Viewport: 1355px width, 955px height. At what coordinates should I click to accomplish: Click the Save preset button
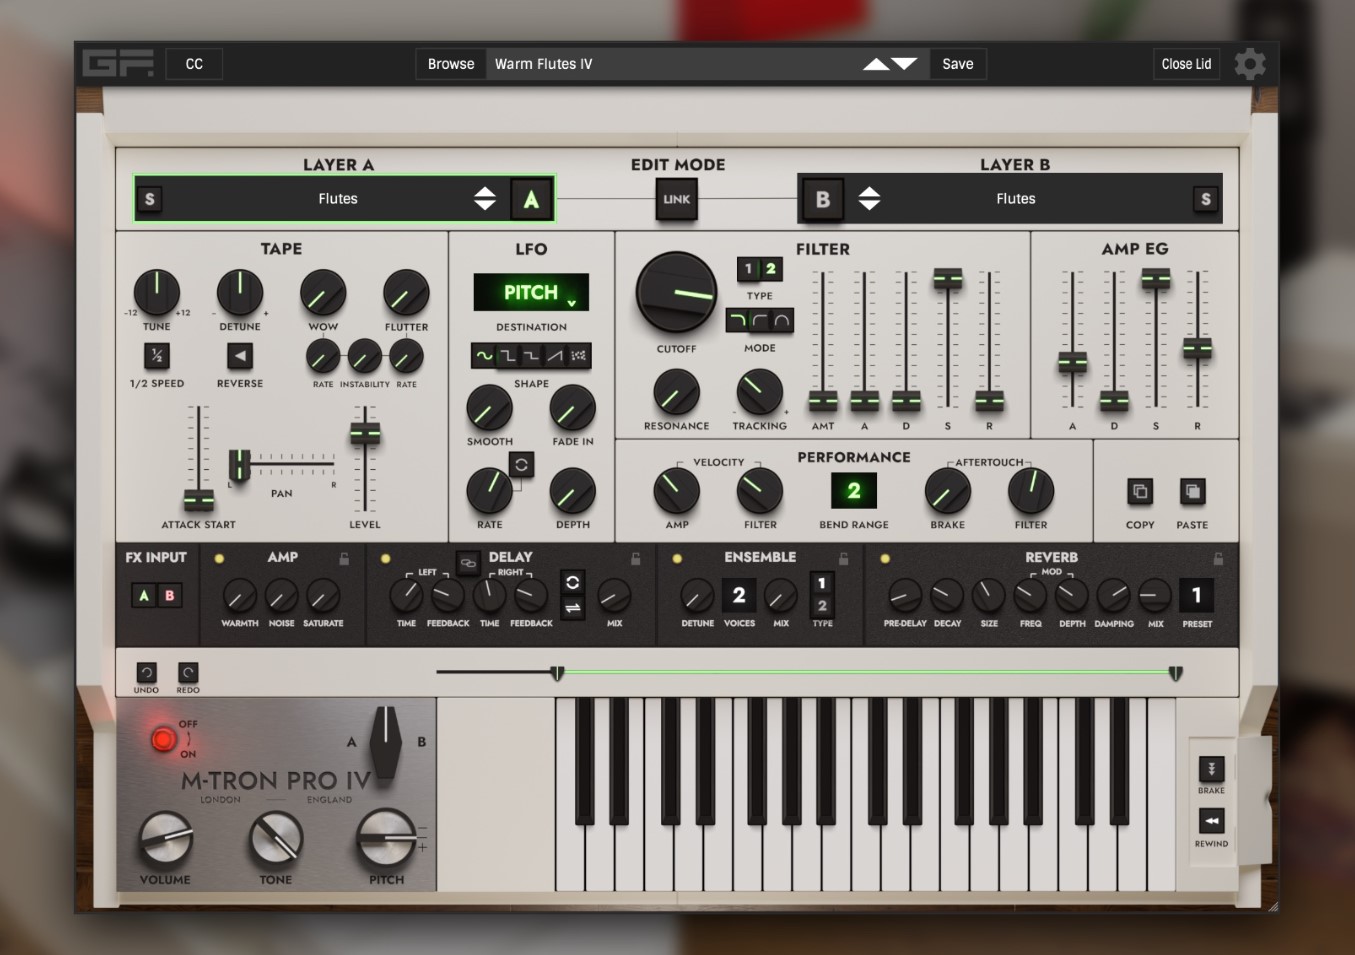click(958, 64)
